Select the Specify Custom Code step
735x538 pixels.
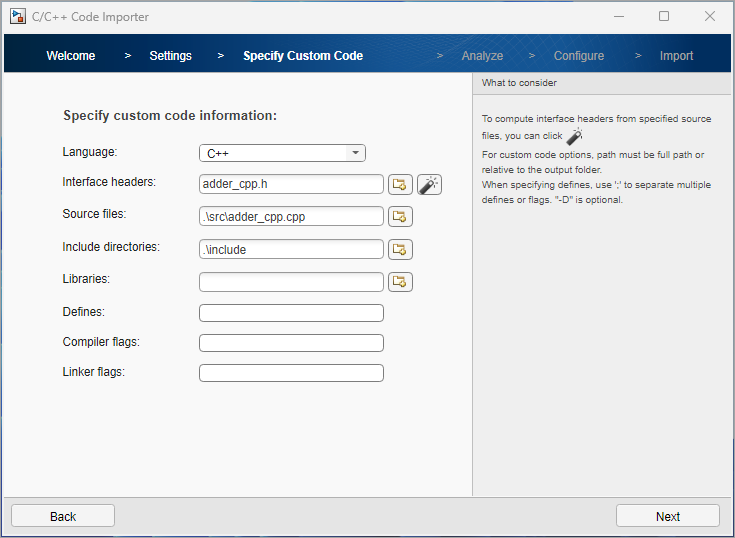click(303, 56)
